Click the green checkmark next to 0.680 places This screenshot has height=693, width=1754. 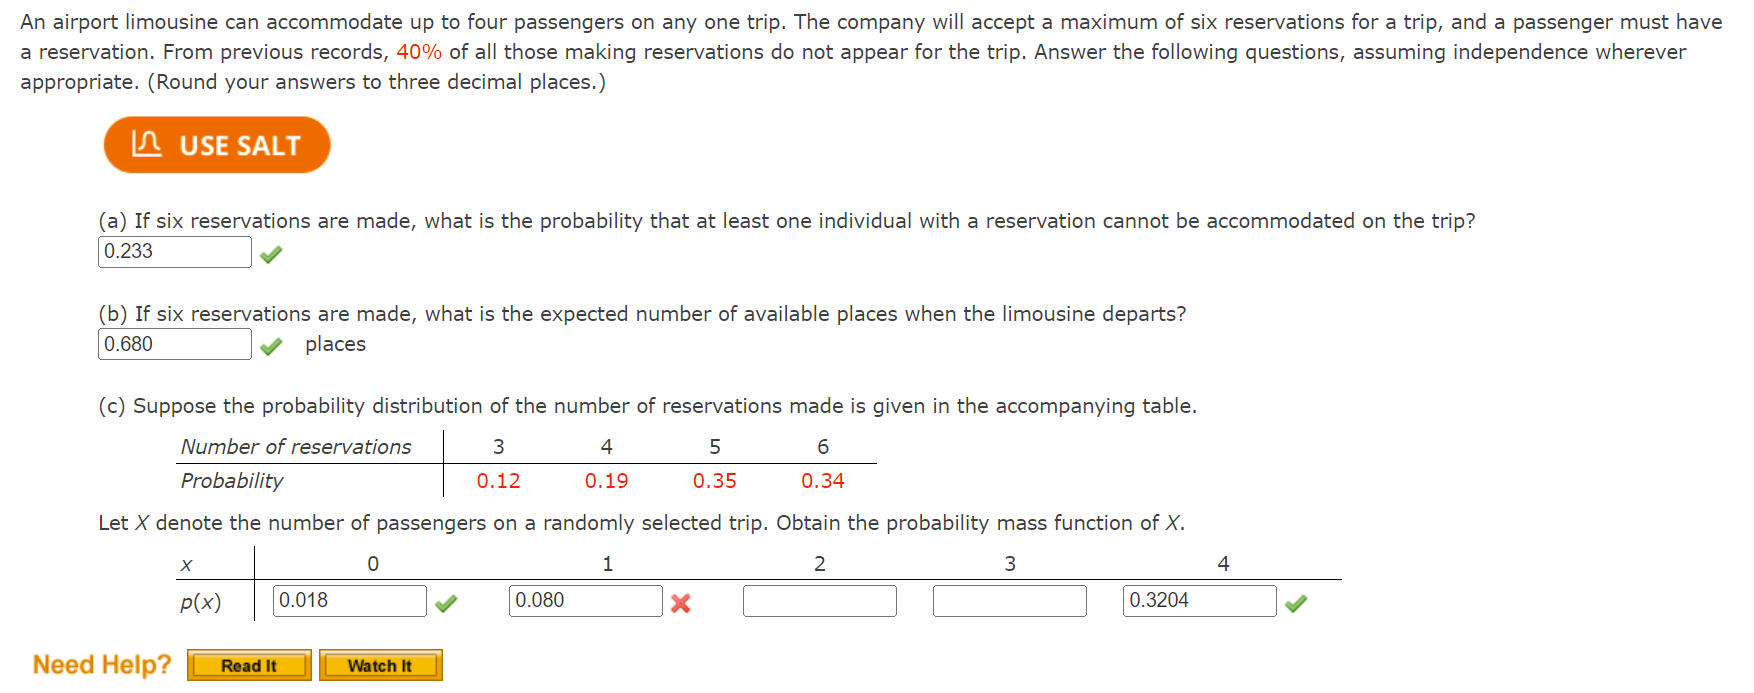click(271, 345)
